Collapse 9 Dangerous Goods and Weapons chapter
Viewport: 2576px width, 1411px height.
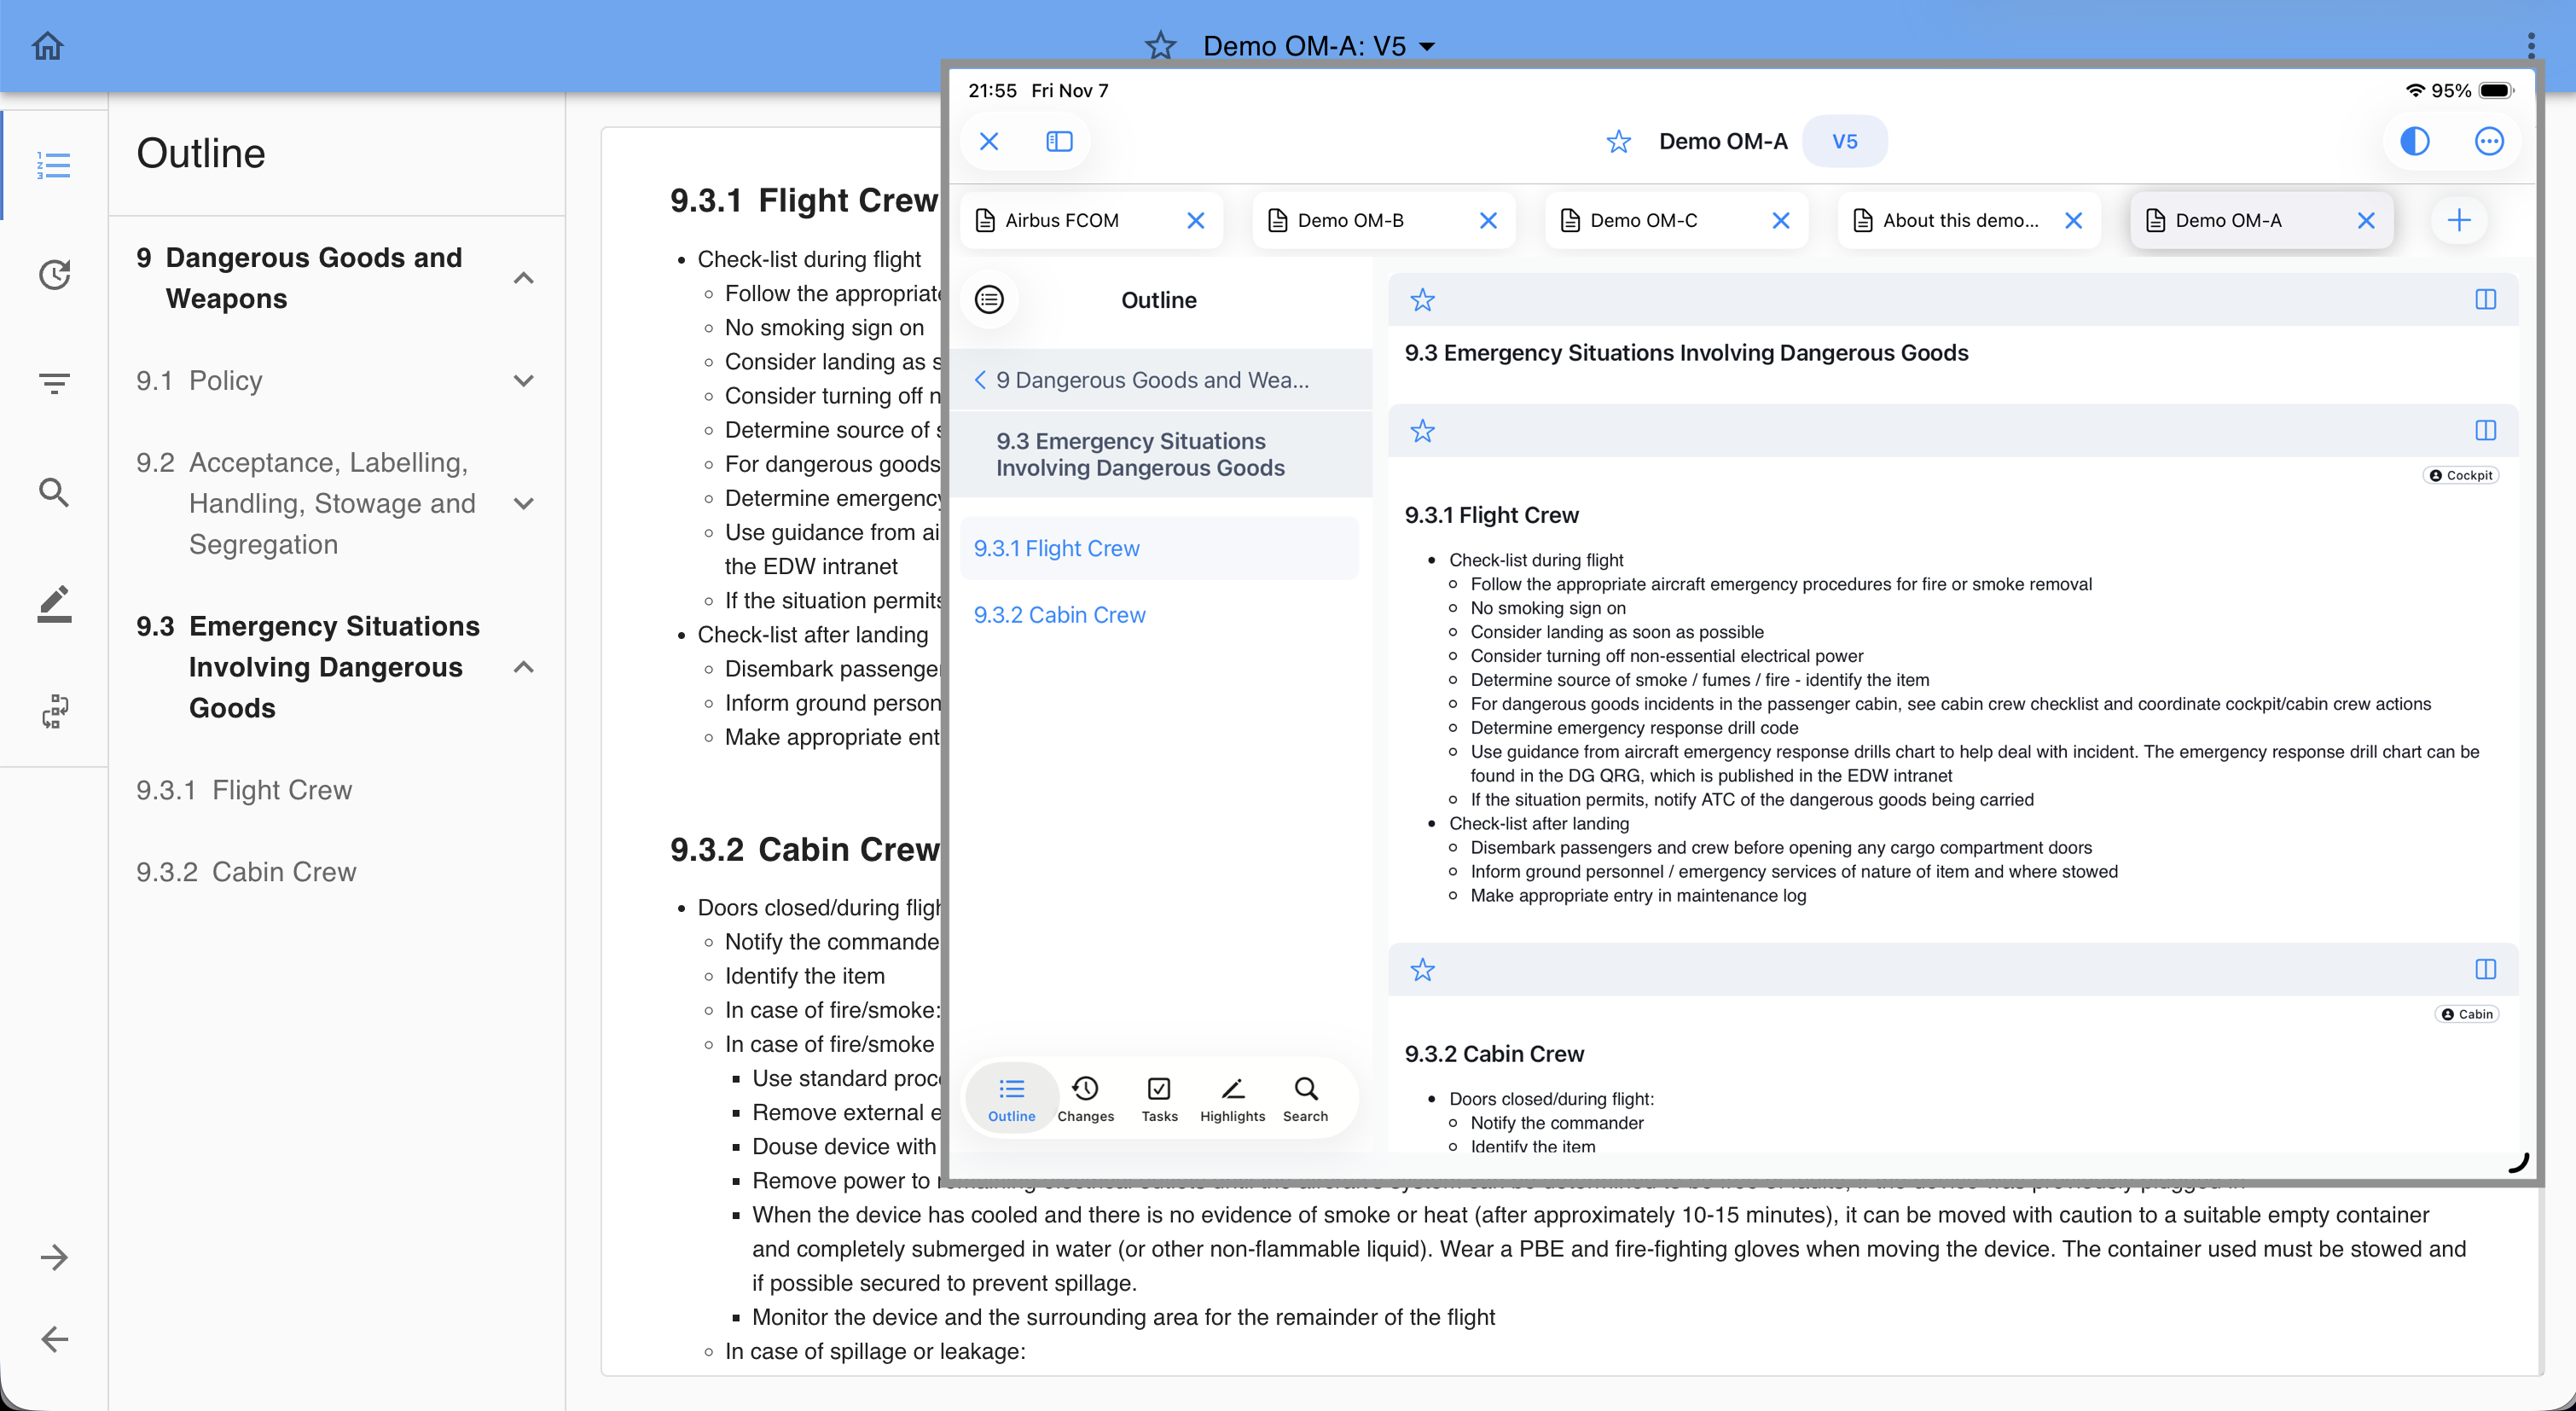click(x=523, y=278)
